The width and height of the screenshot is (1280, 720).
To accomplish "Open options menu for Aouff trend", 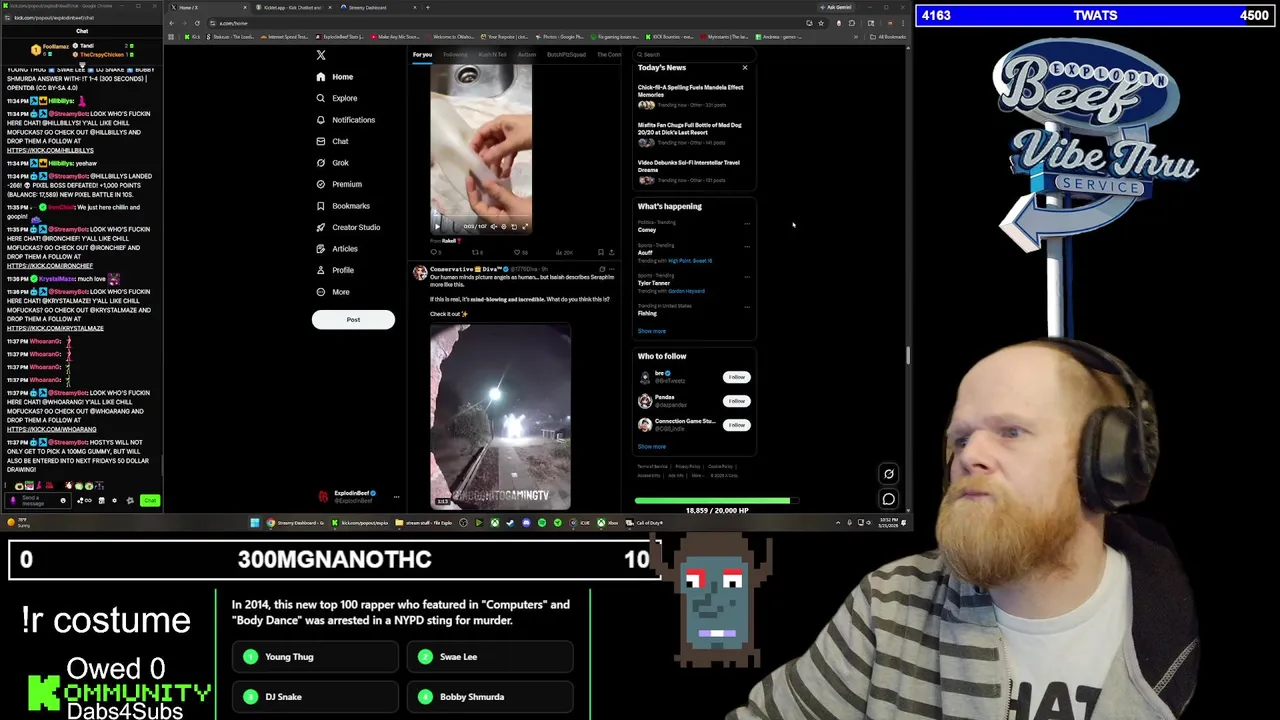I will [x=747, y=248].
